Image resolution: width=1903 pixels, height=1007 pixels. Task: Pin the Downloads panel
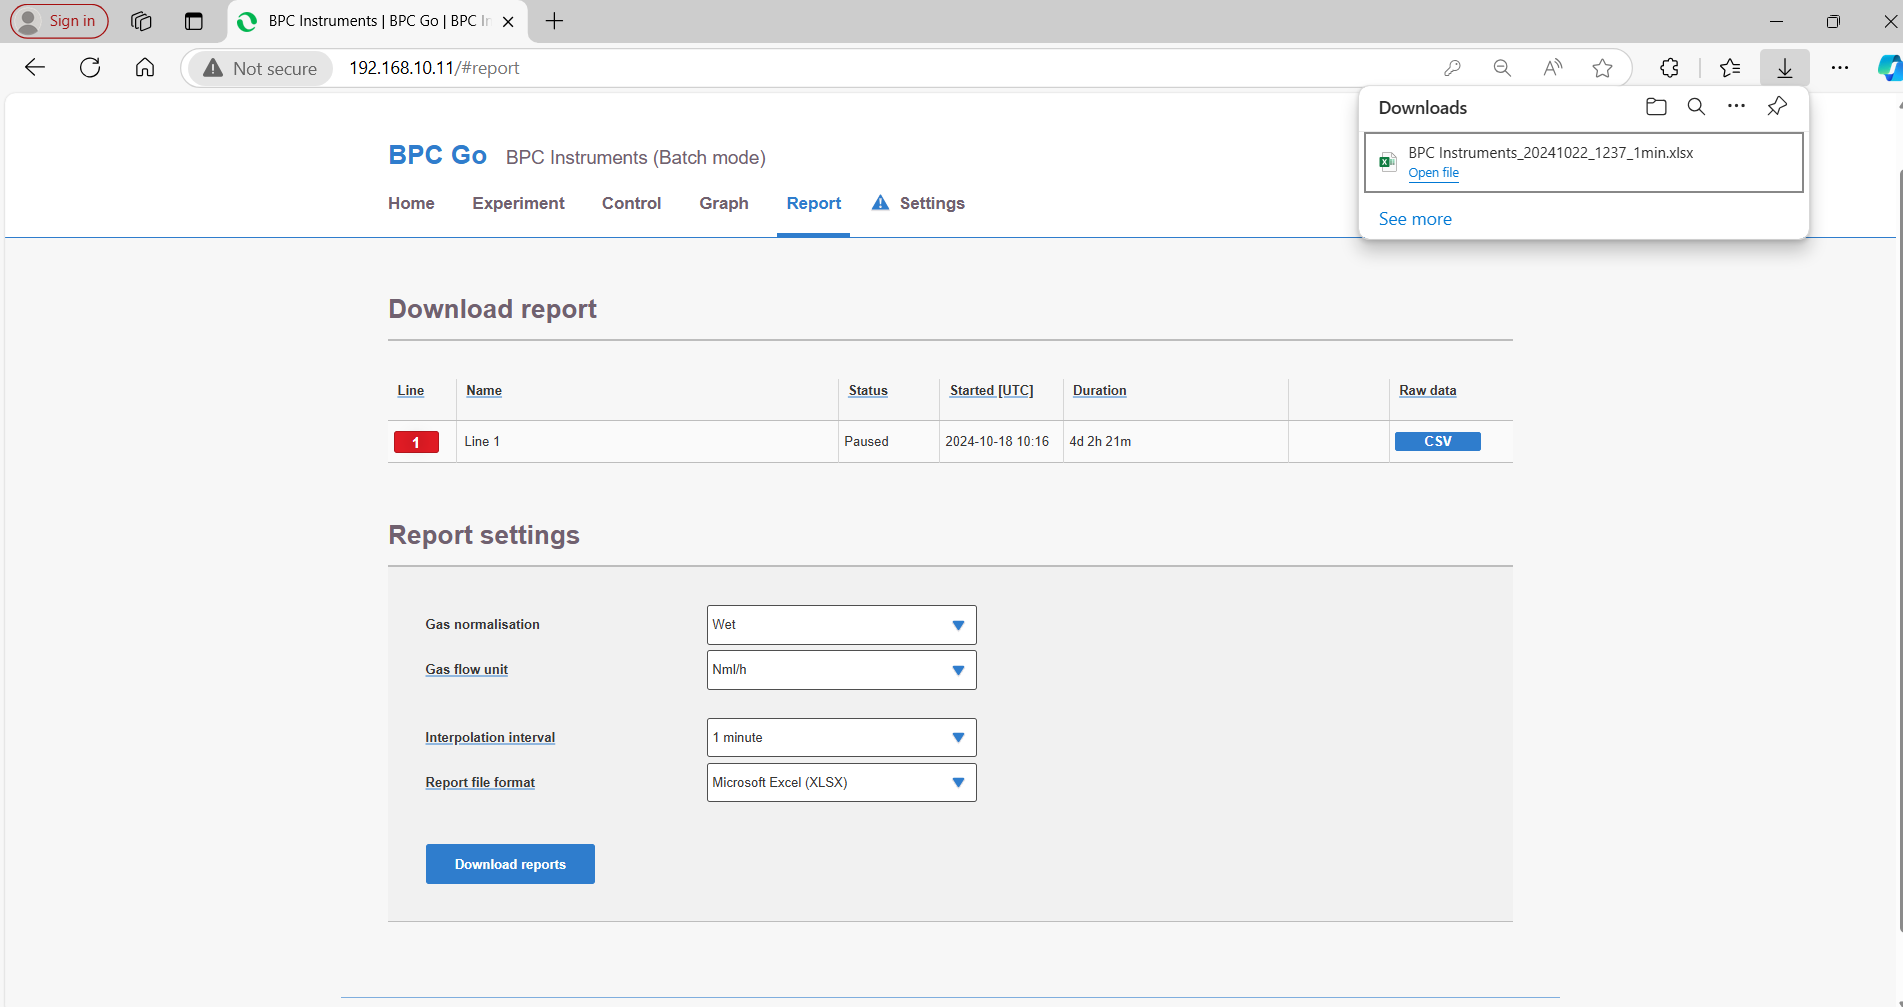1777,106
